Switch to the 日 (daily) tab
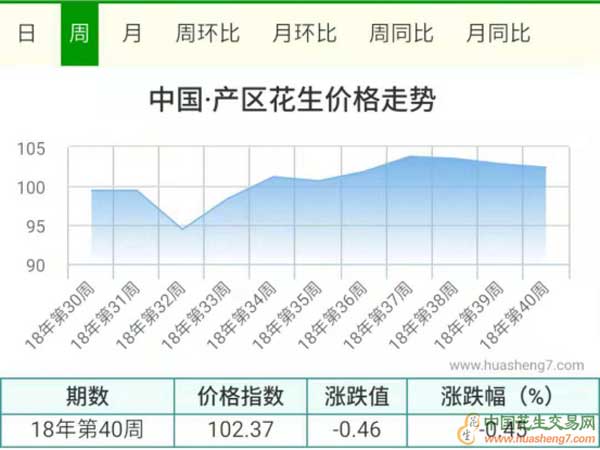The height and width of the screenshot is (450, 600). point(27,33)
